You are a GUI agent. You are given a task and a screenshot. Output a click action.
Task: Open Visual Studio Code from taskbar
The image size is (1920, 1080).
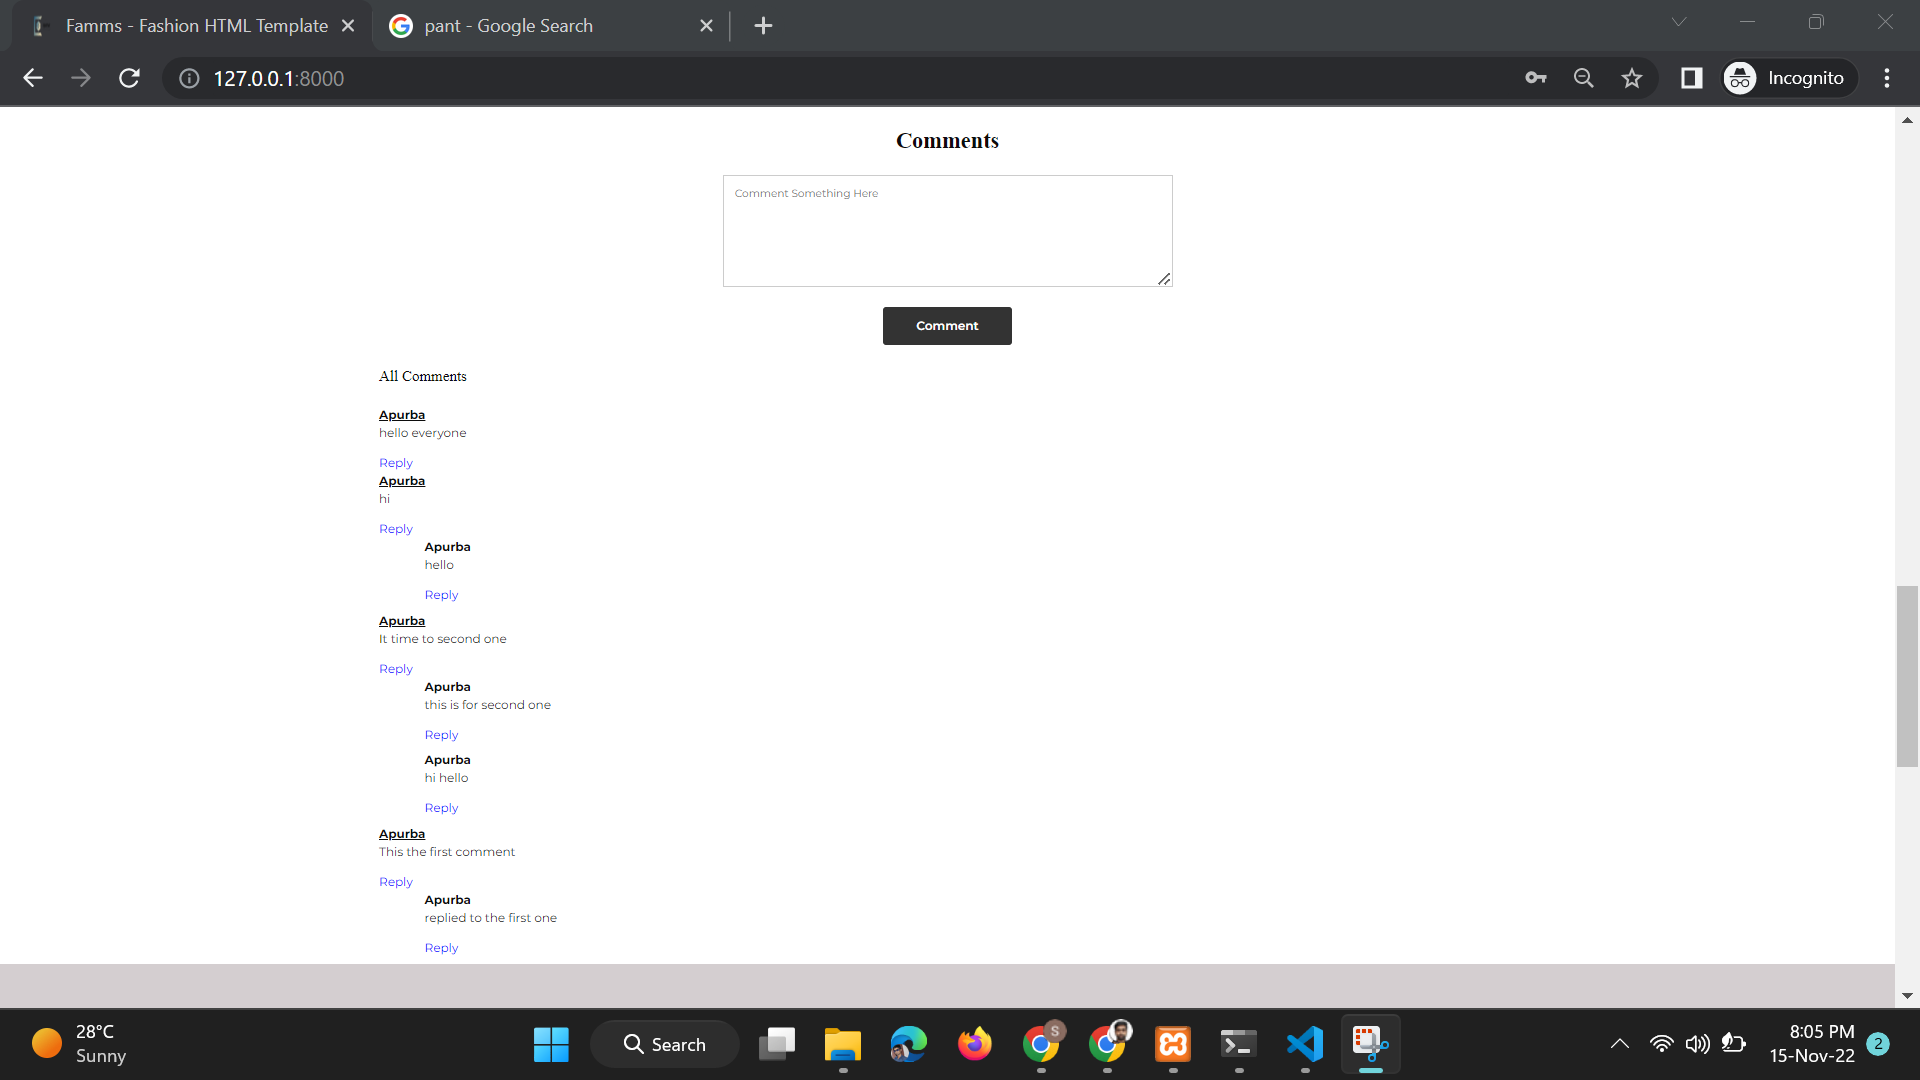point(1304,1043)
